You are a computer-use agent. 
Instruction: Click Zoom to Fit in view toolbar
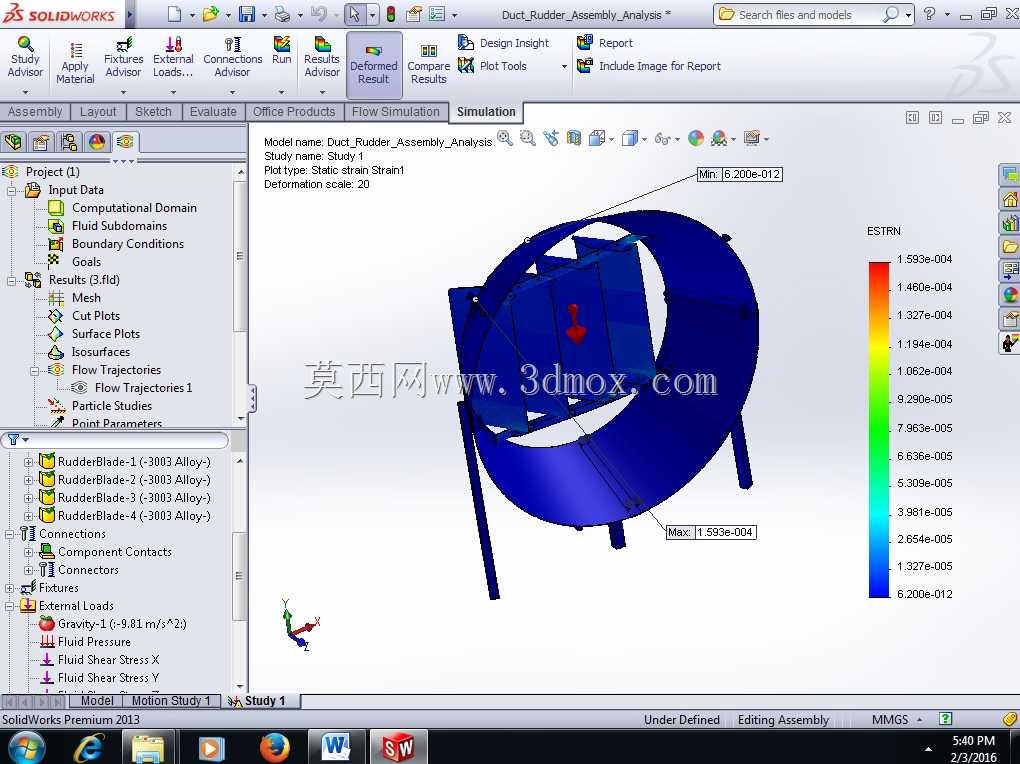pos(505,138)
